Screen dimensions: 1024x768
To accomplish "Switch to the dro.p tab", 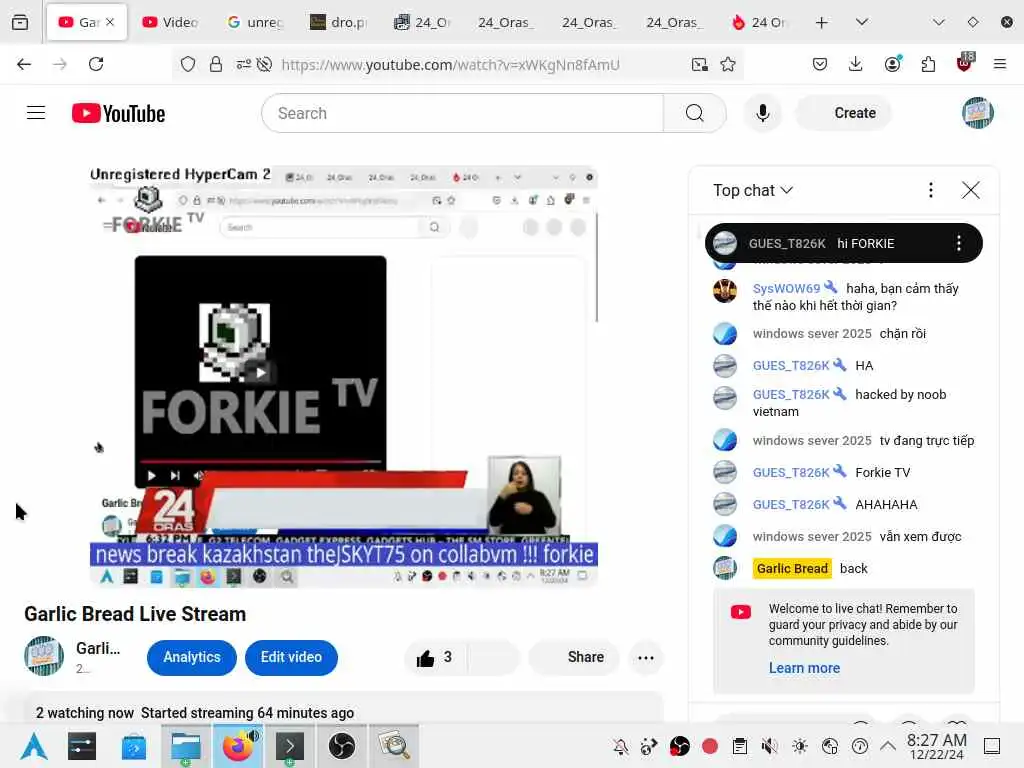I will [x=338, y=22].
